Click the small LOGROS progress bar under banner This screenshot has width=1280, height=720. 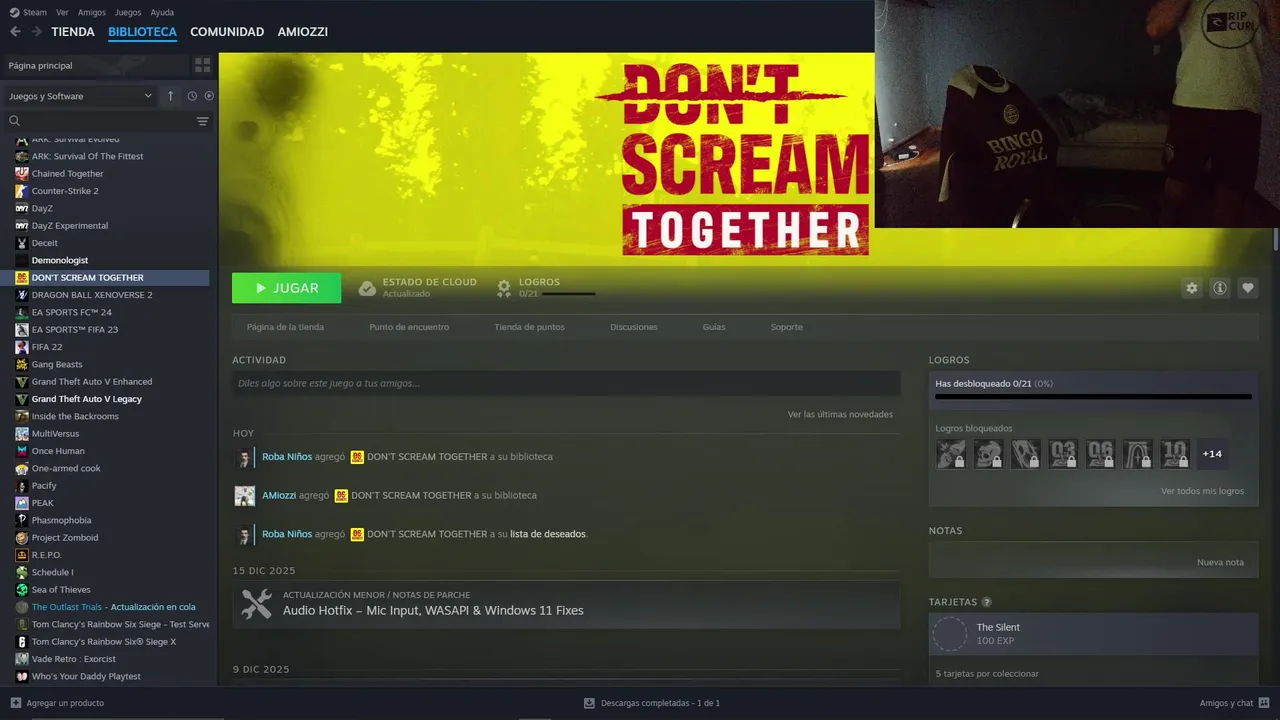pyautogui.click(x=568, y=294)
